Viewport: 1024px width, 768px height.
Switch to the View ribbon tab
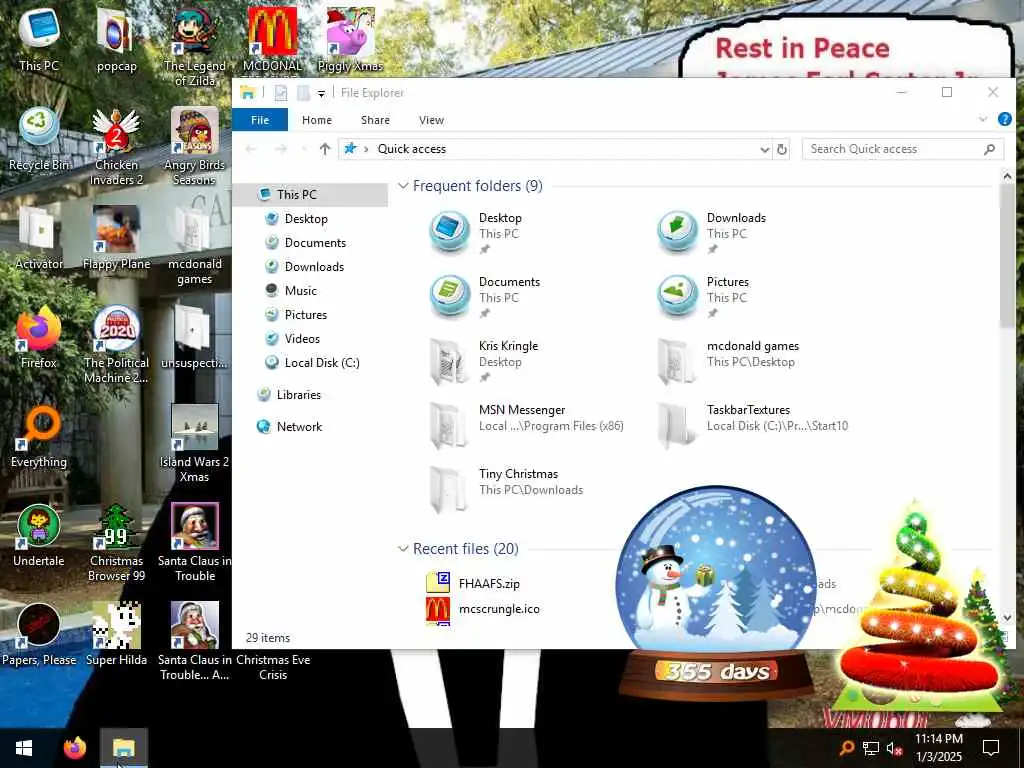(431, 120)
